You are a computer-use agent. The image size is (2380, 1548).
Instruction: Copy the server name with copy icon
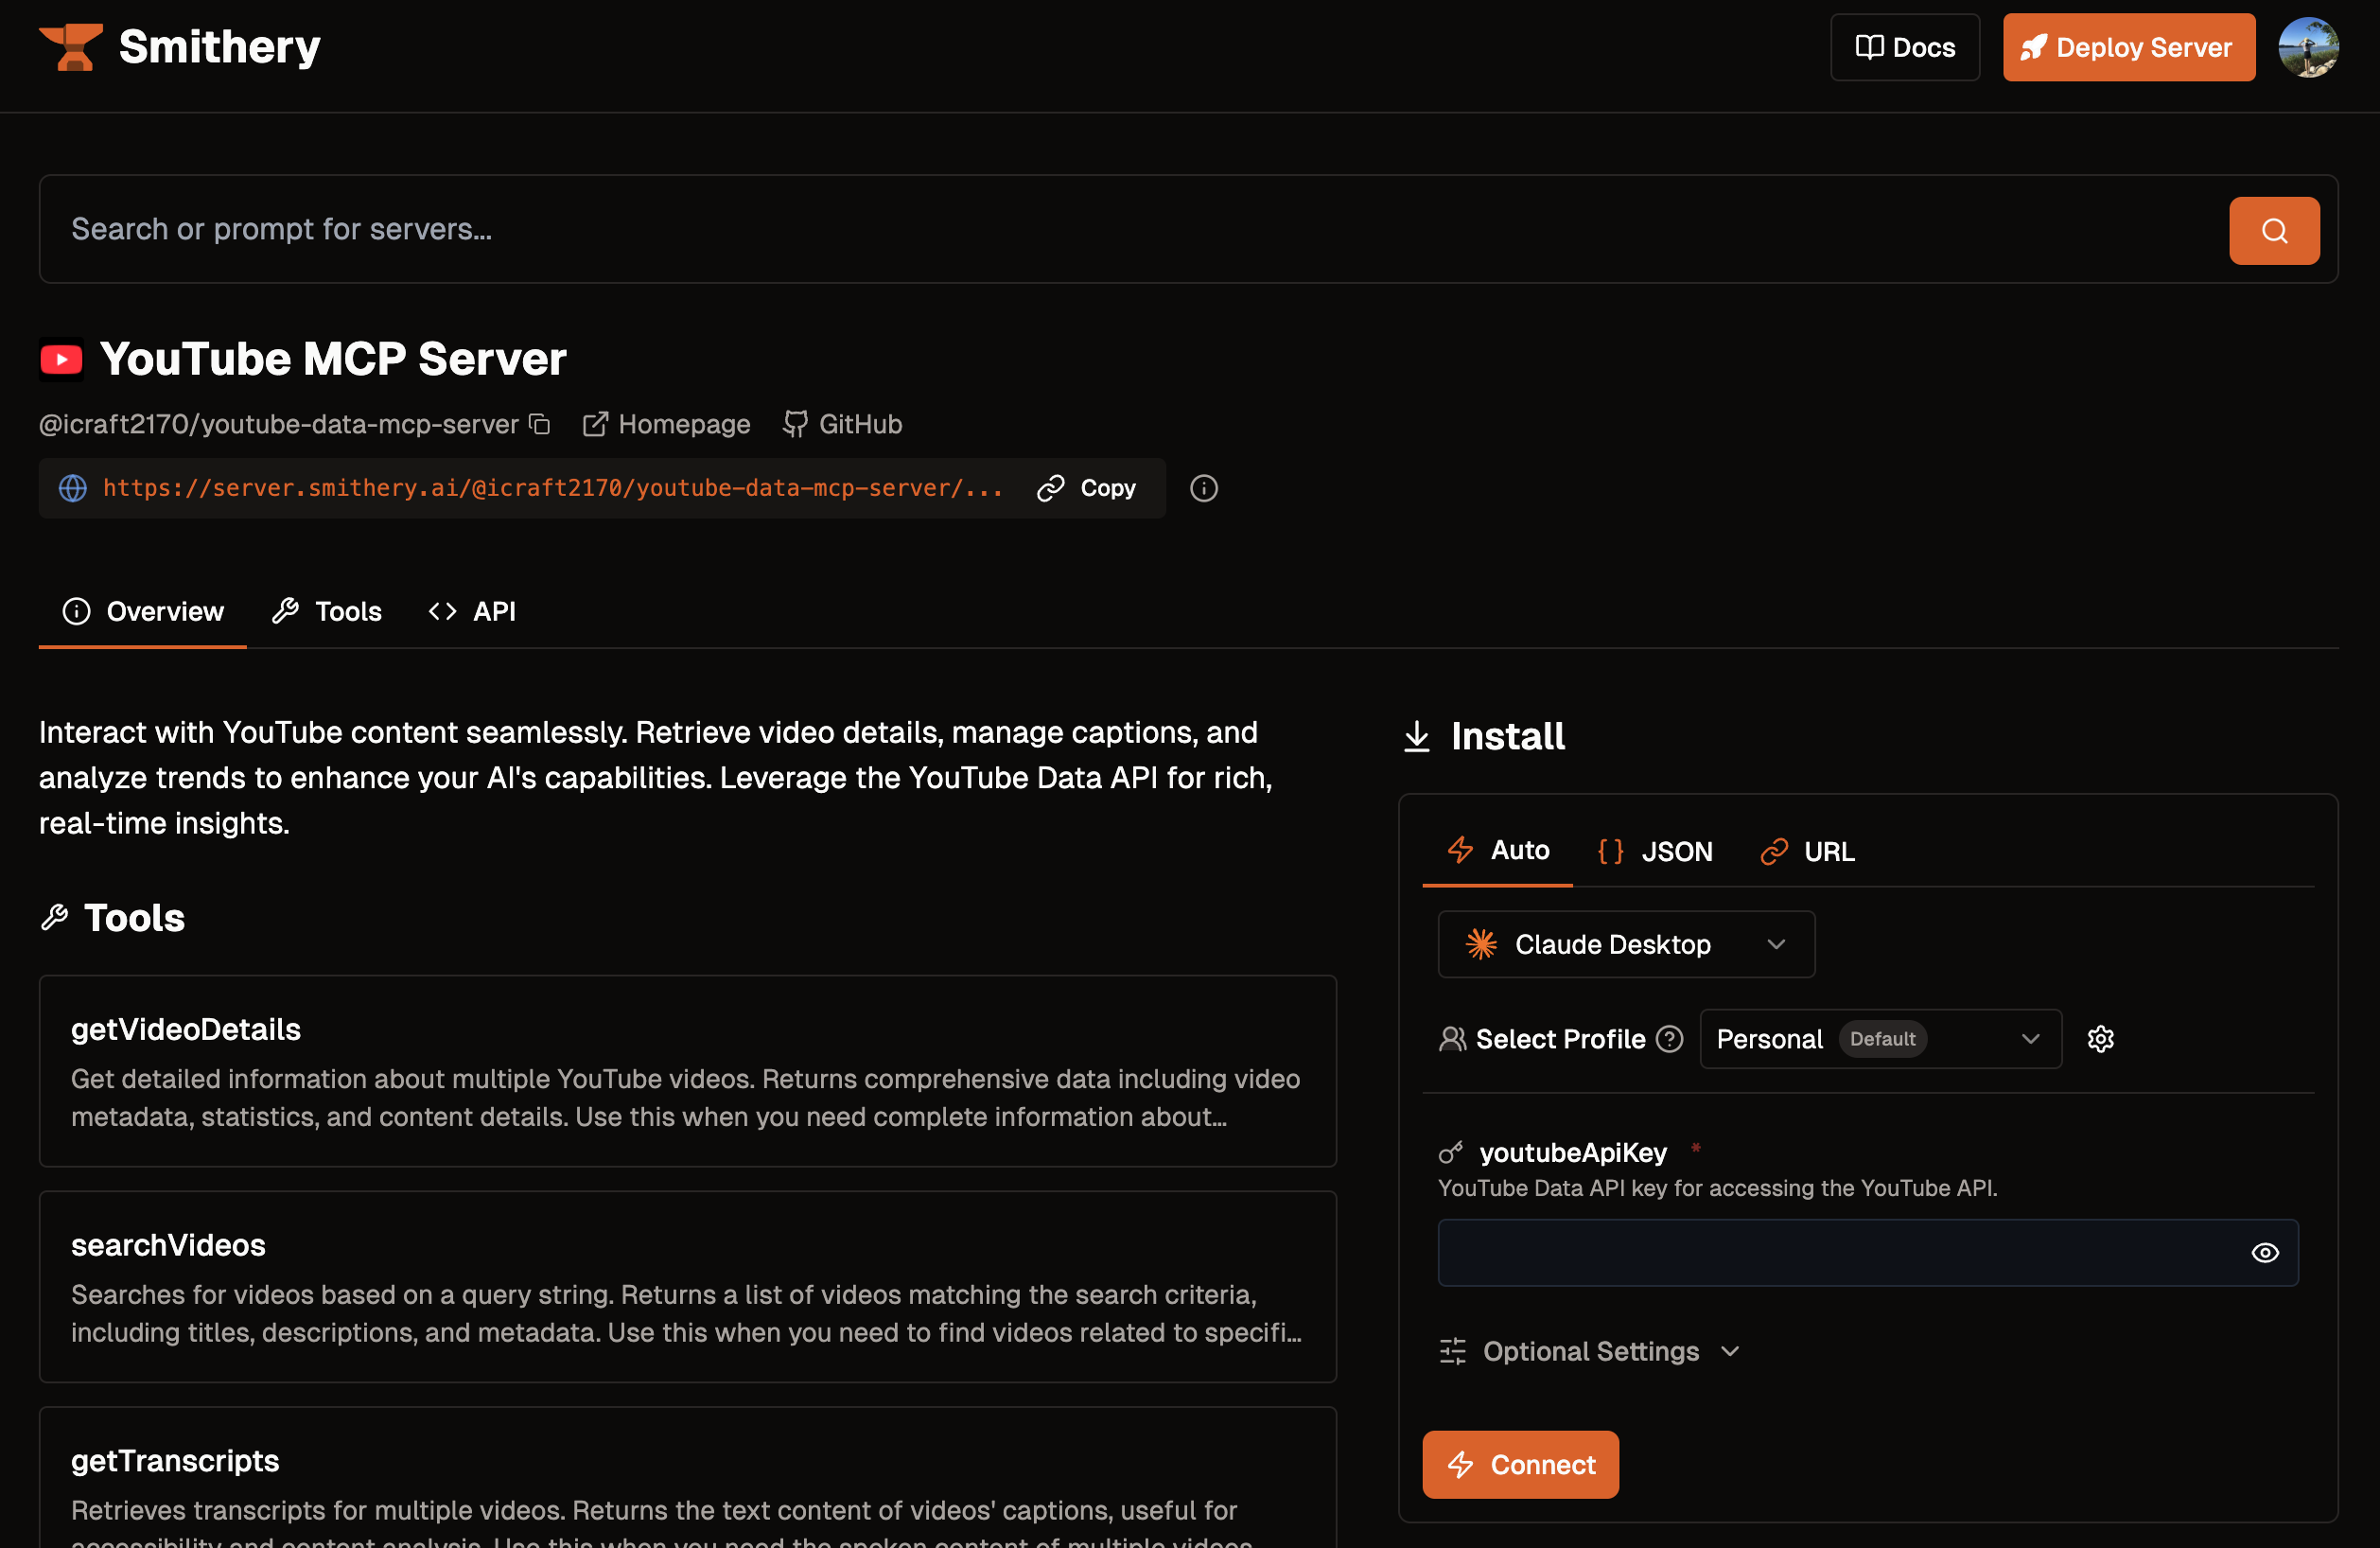tap(540, 424)
